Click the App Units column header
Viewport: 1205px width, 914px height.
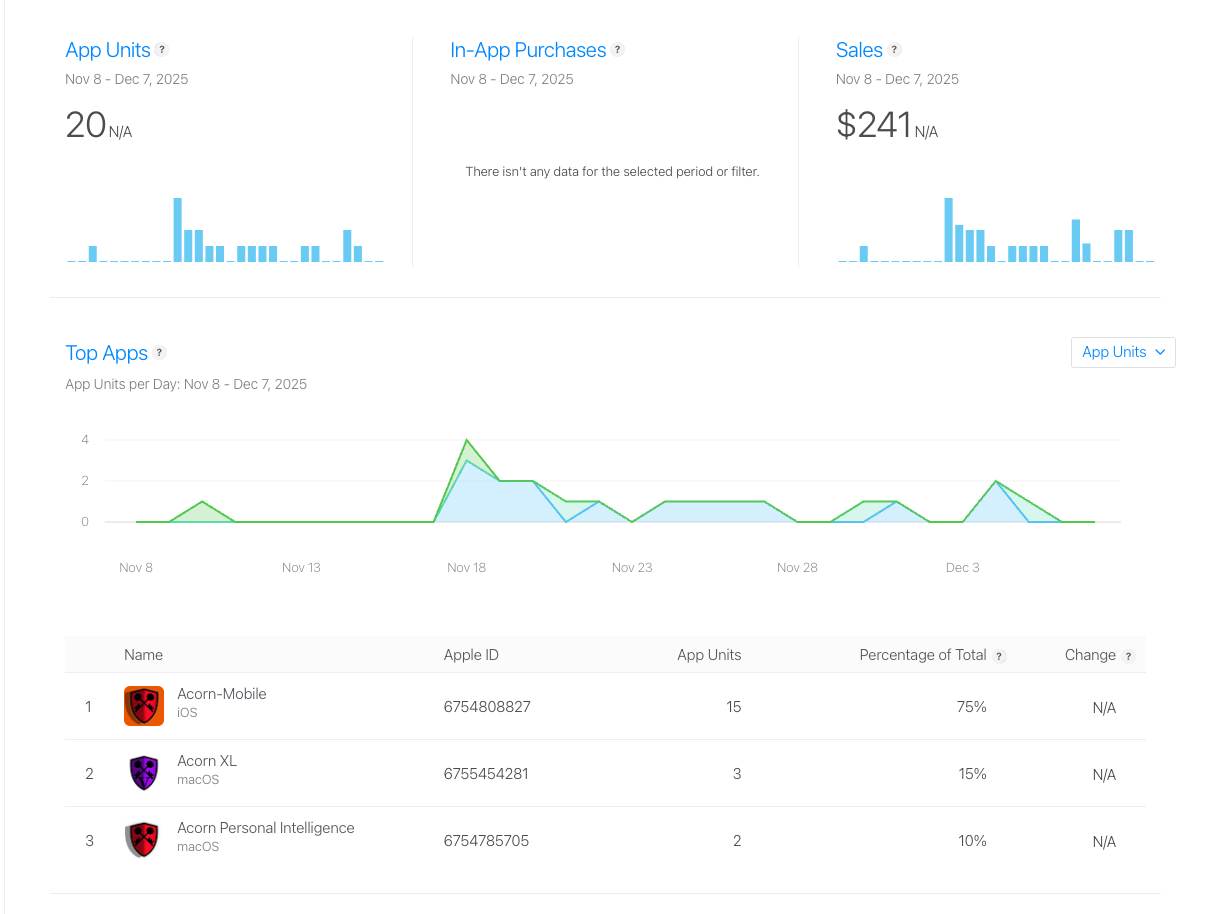point(709,655)
